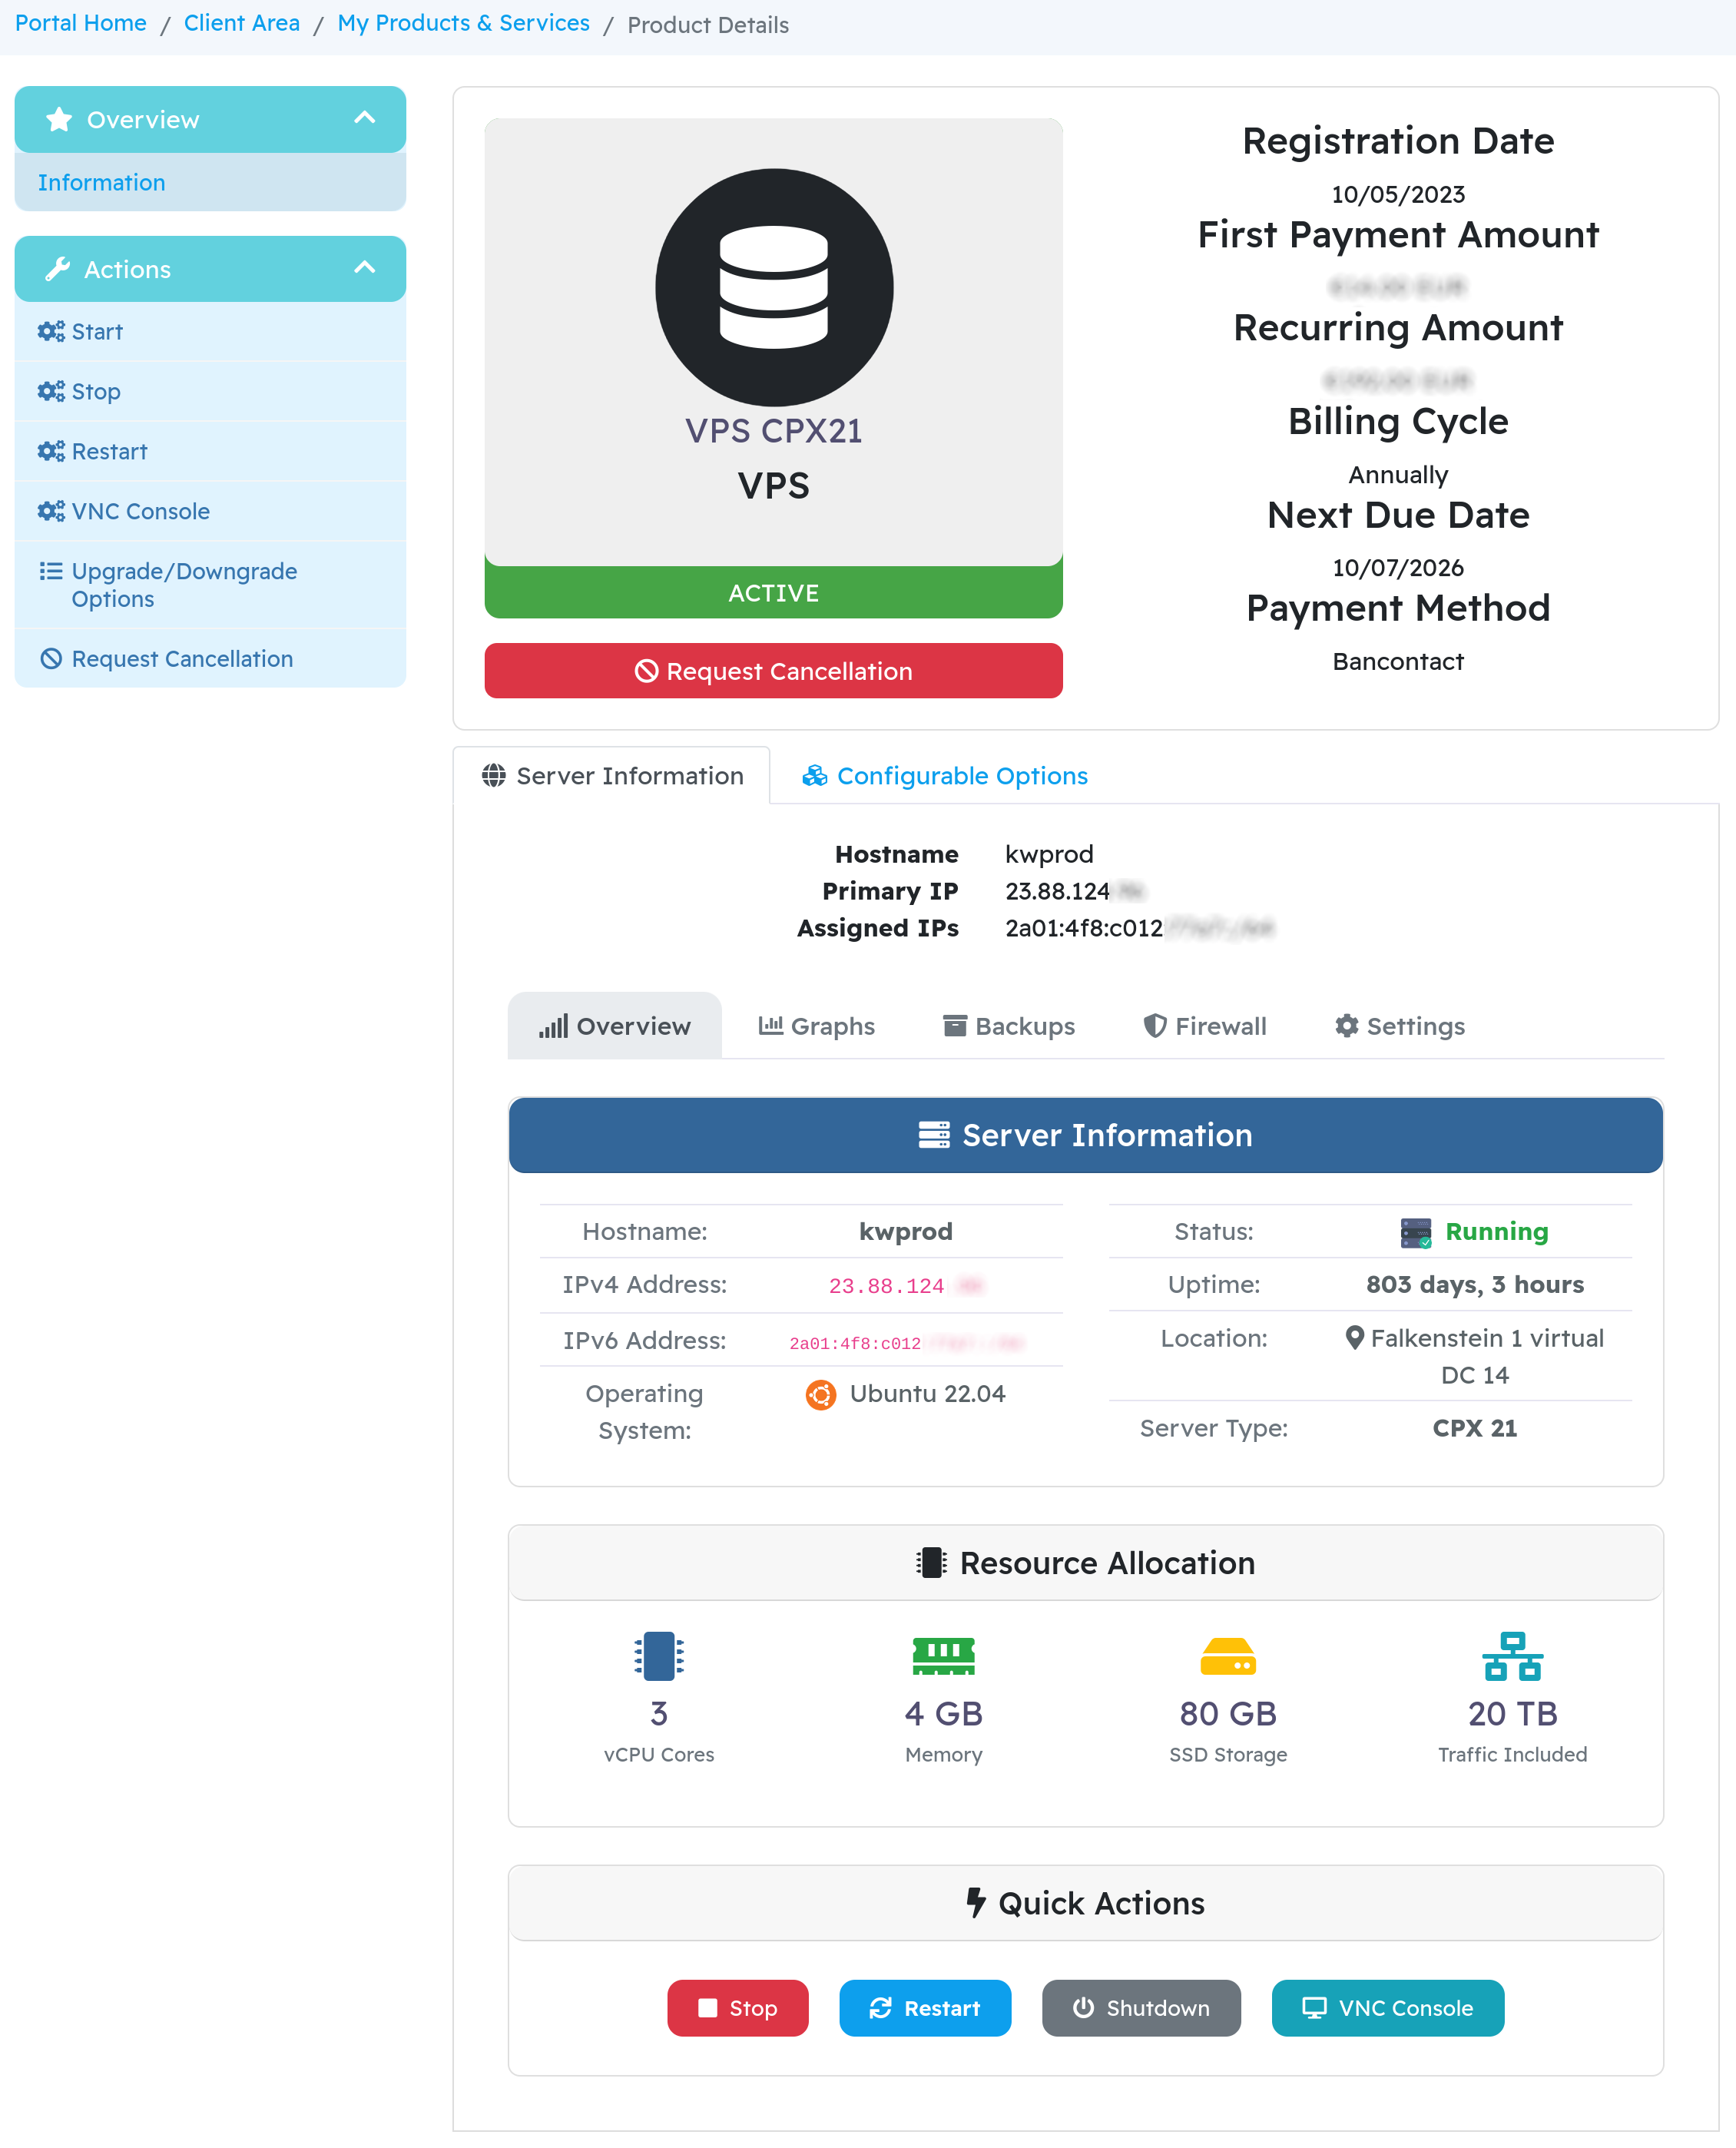
Task: Select the Information sidebar link
Action: coord(210,182)
